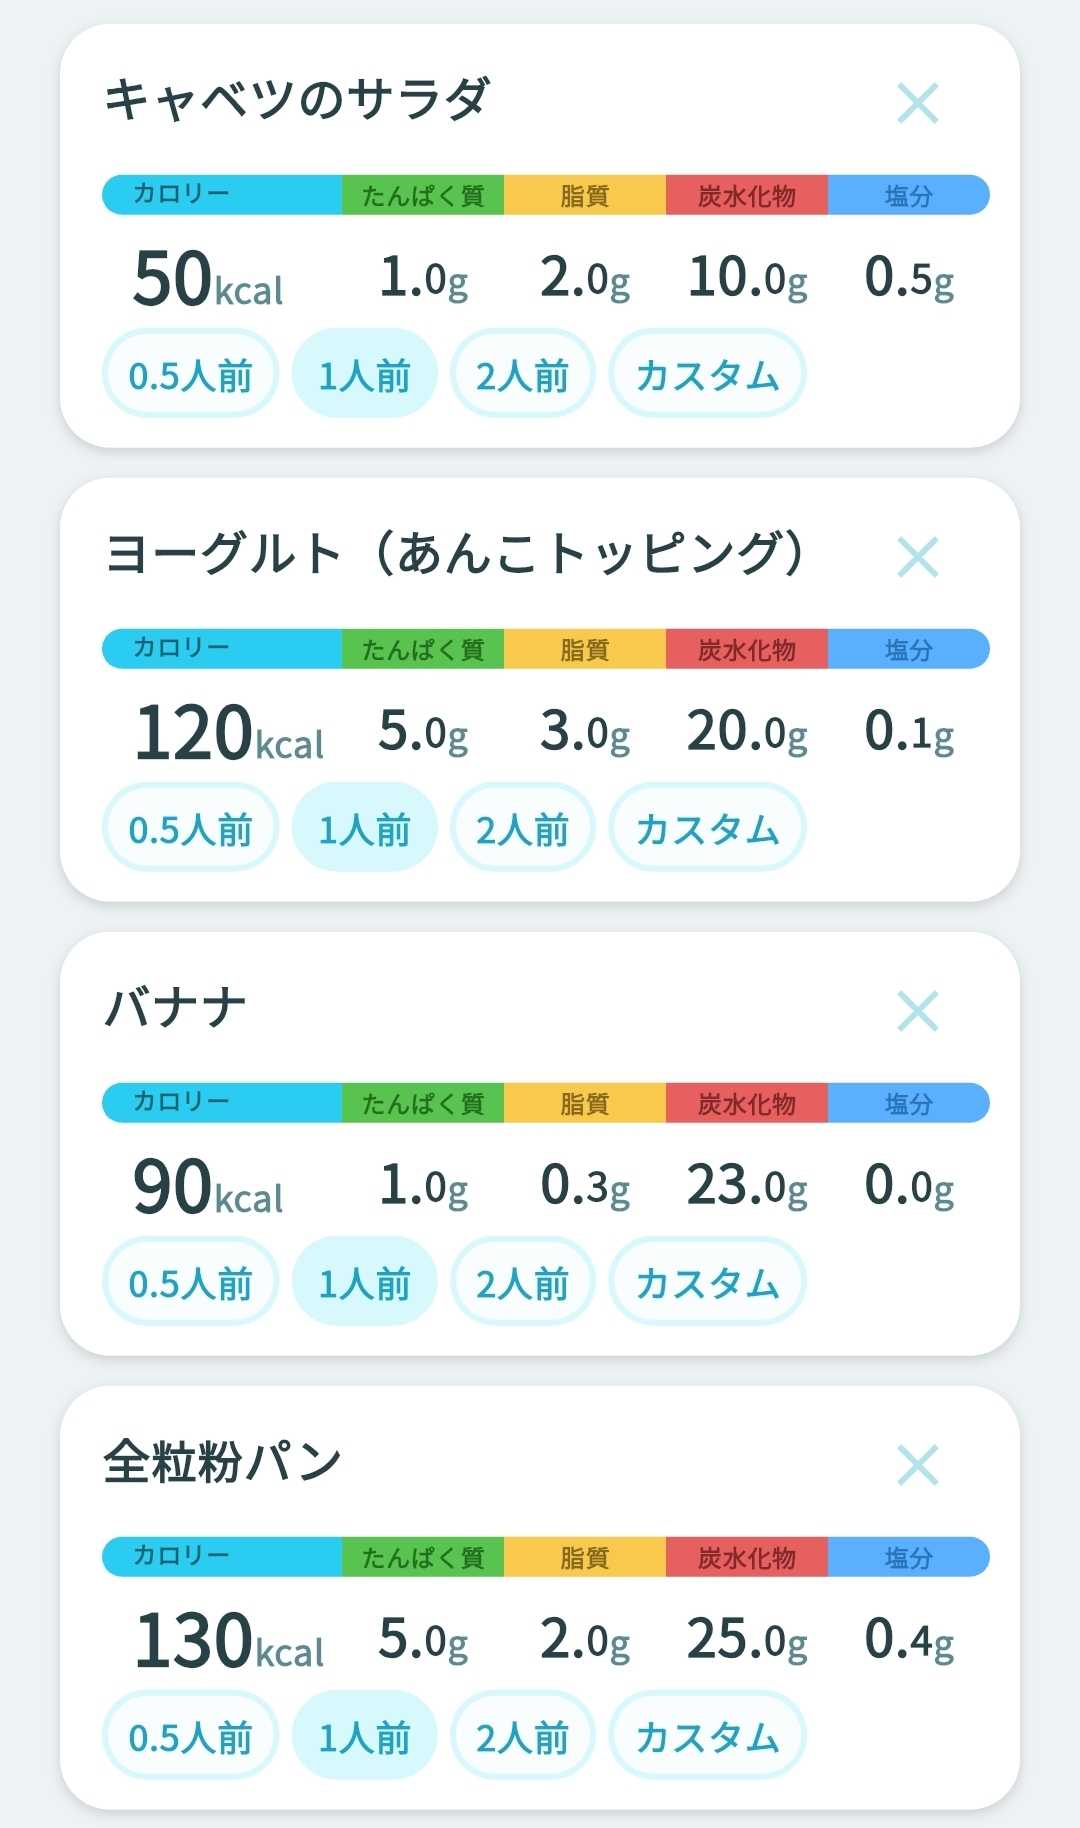Set 全粒粉パン to 1人前
Viewport: 1080px width, 1828px height.
click(364, 1735)
